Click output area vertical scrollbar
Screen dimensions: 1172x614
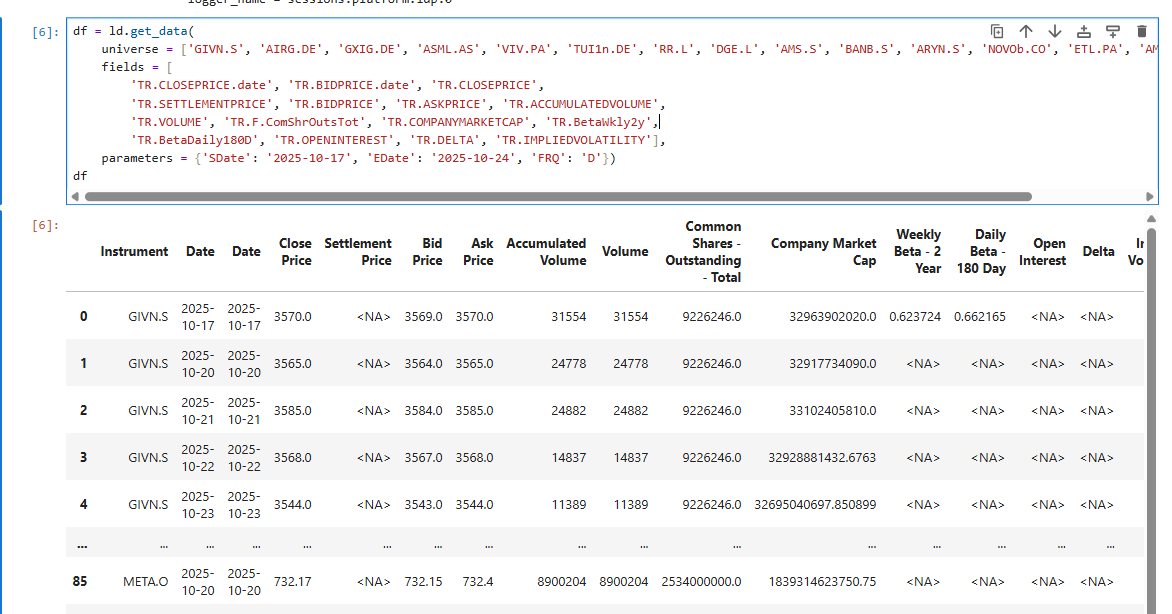[1151, 419]
